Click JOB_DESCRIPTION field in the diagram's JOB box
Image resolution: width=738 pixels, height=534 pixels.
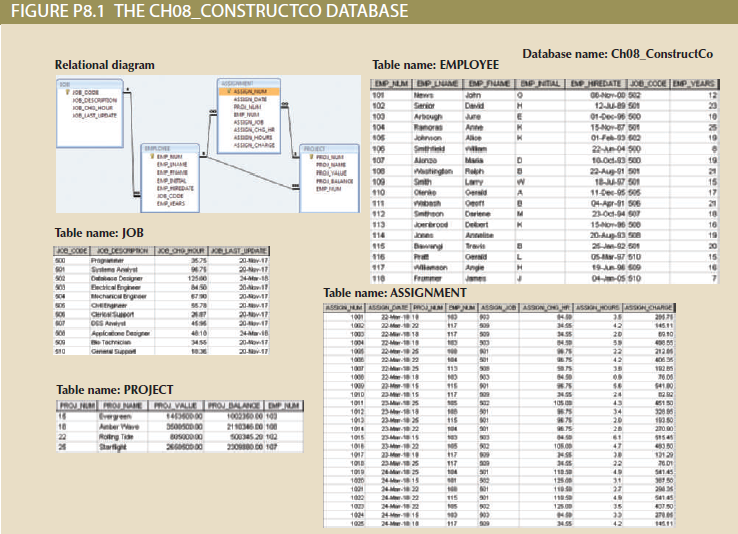[95, 100]
